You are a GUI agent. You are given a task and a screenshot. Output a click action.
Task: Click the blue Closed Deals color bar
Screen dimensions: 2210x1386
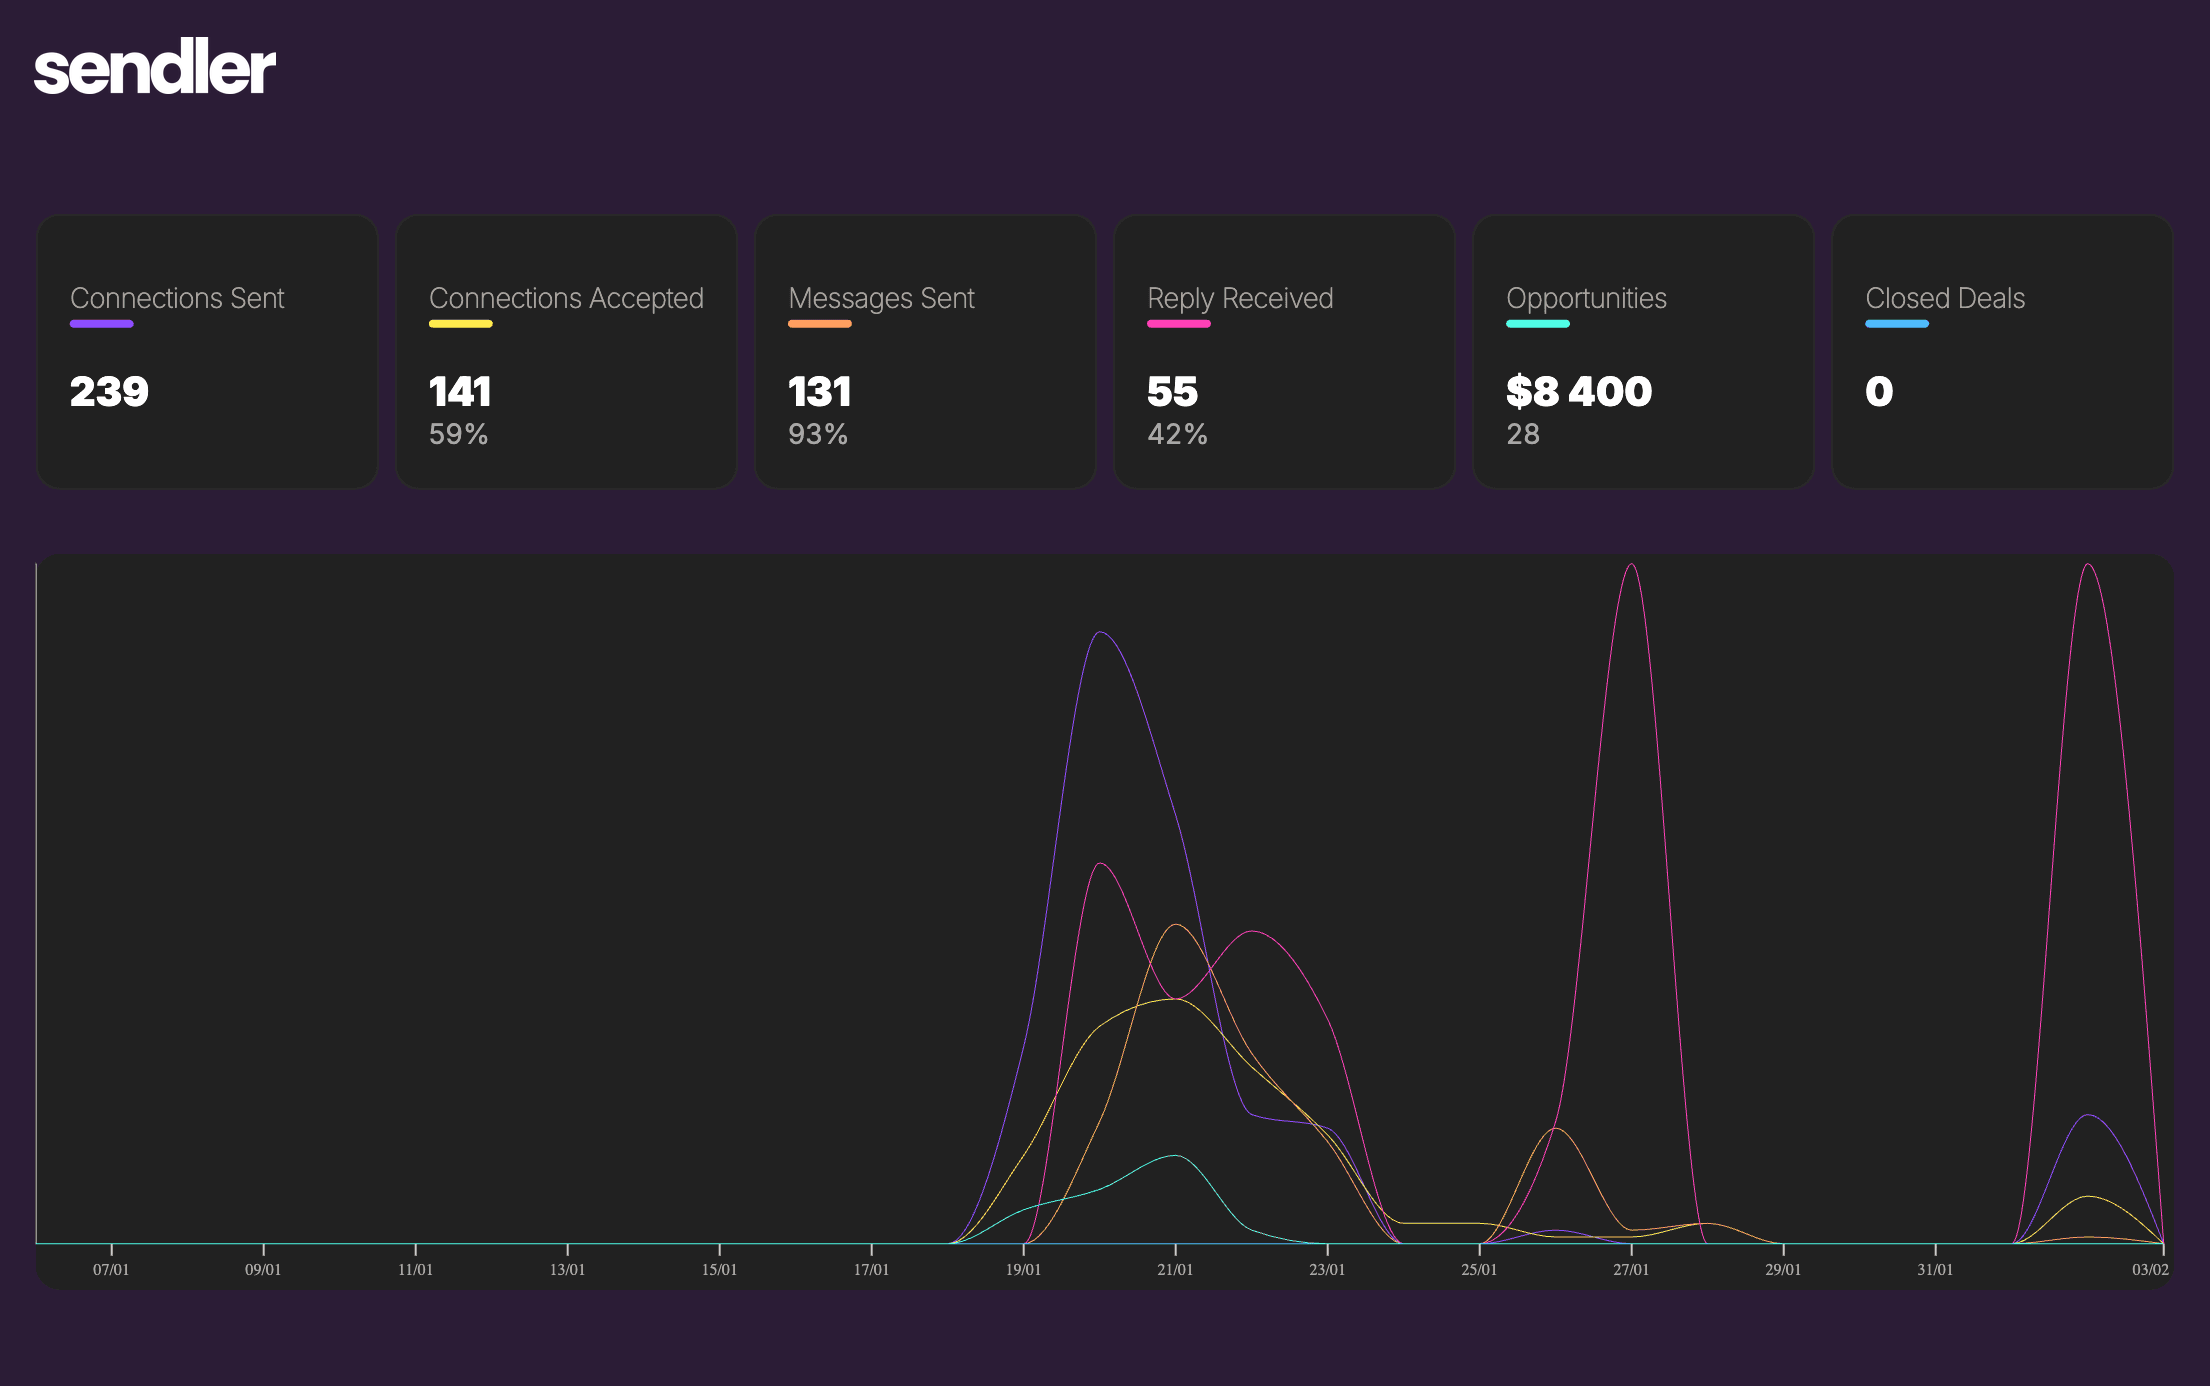[1896, 324]
